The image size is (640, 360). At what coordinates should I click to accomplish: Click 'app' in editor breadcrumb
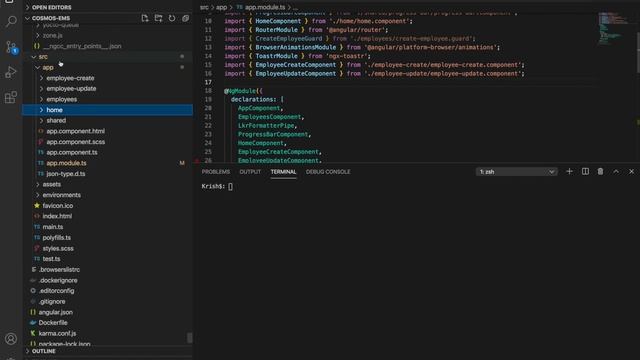pos(221,7)
